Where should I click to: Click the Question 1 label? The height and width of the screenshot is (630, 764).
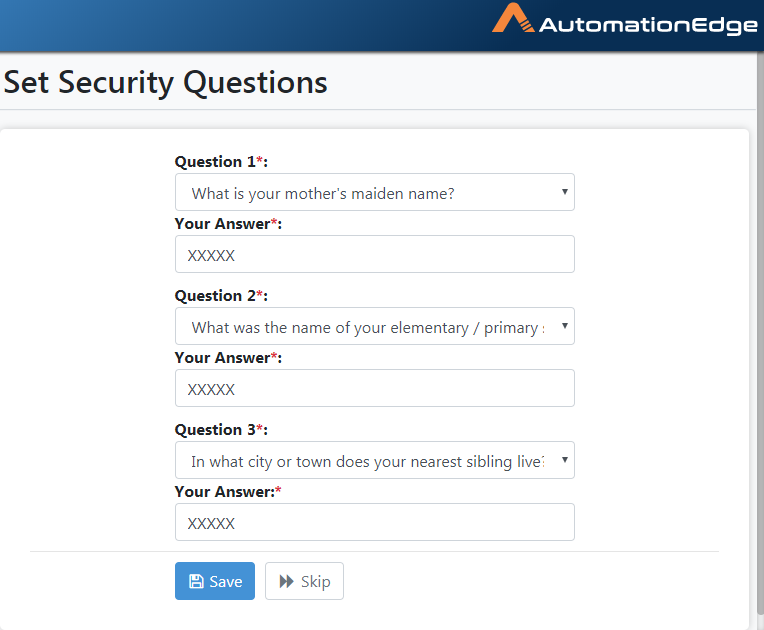[221, 161]
